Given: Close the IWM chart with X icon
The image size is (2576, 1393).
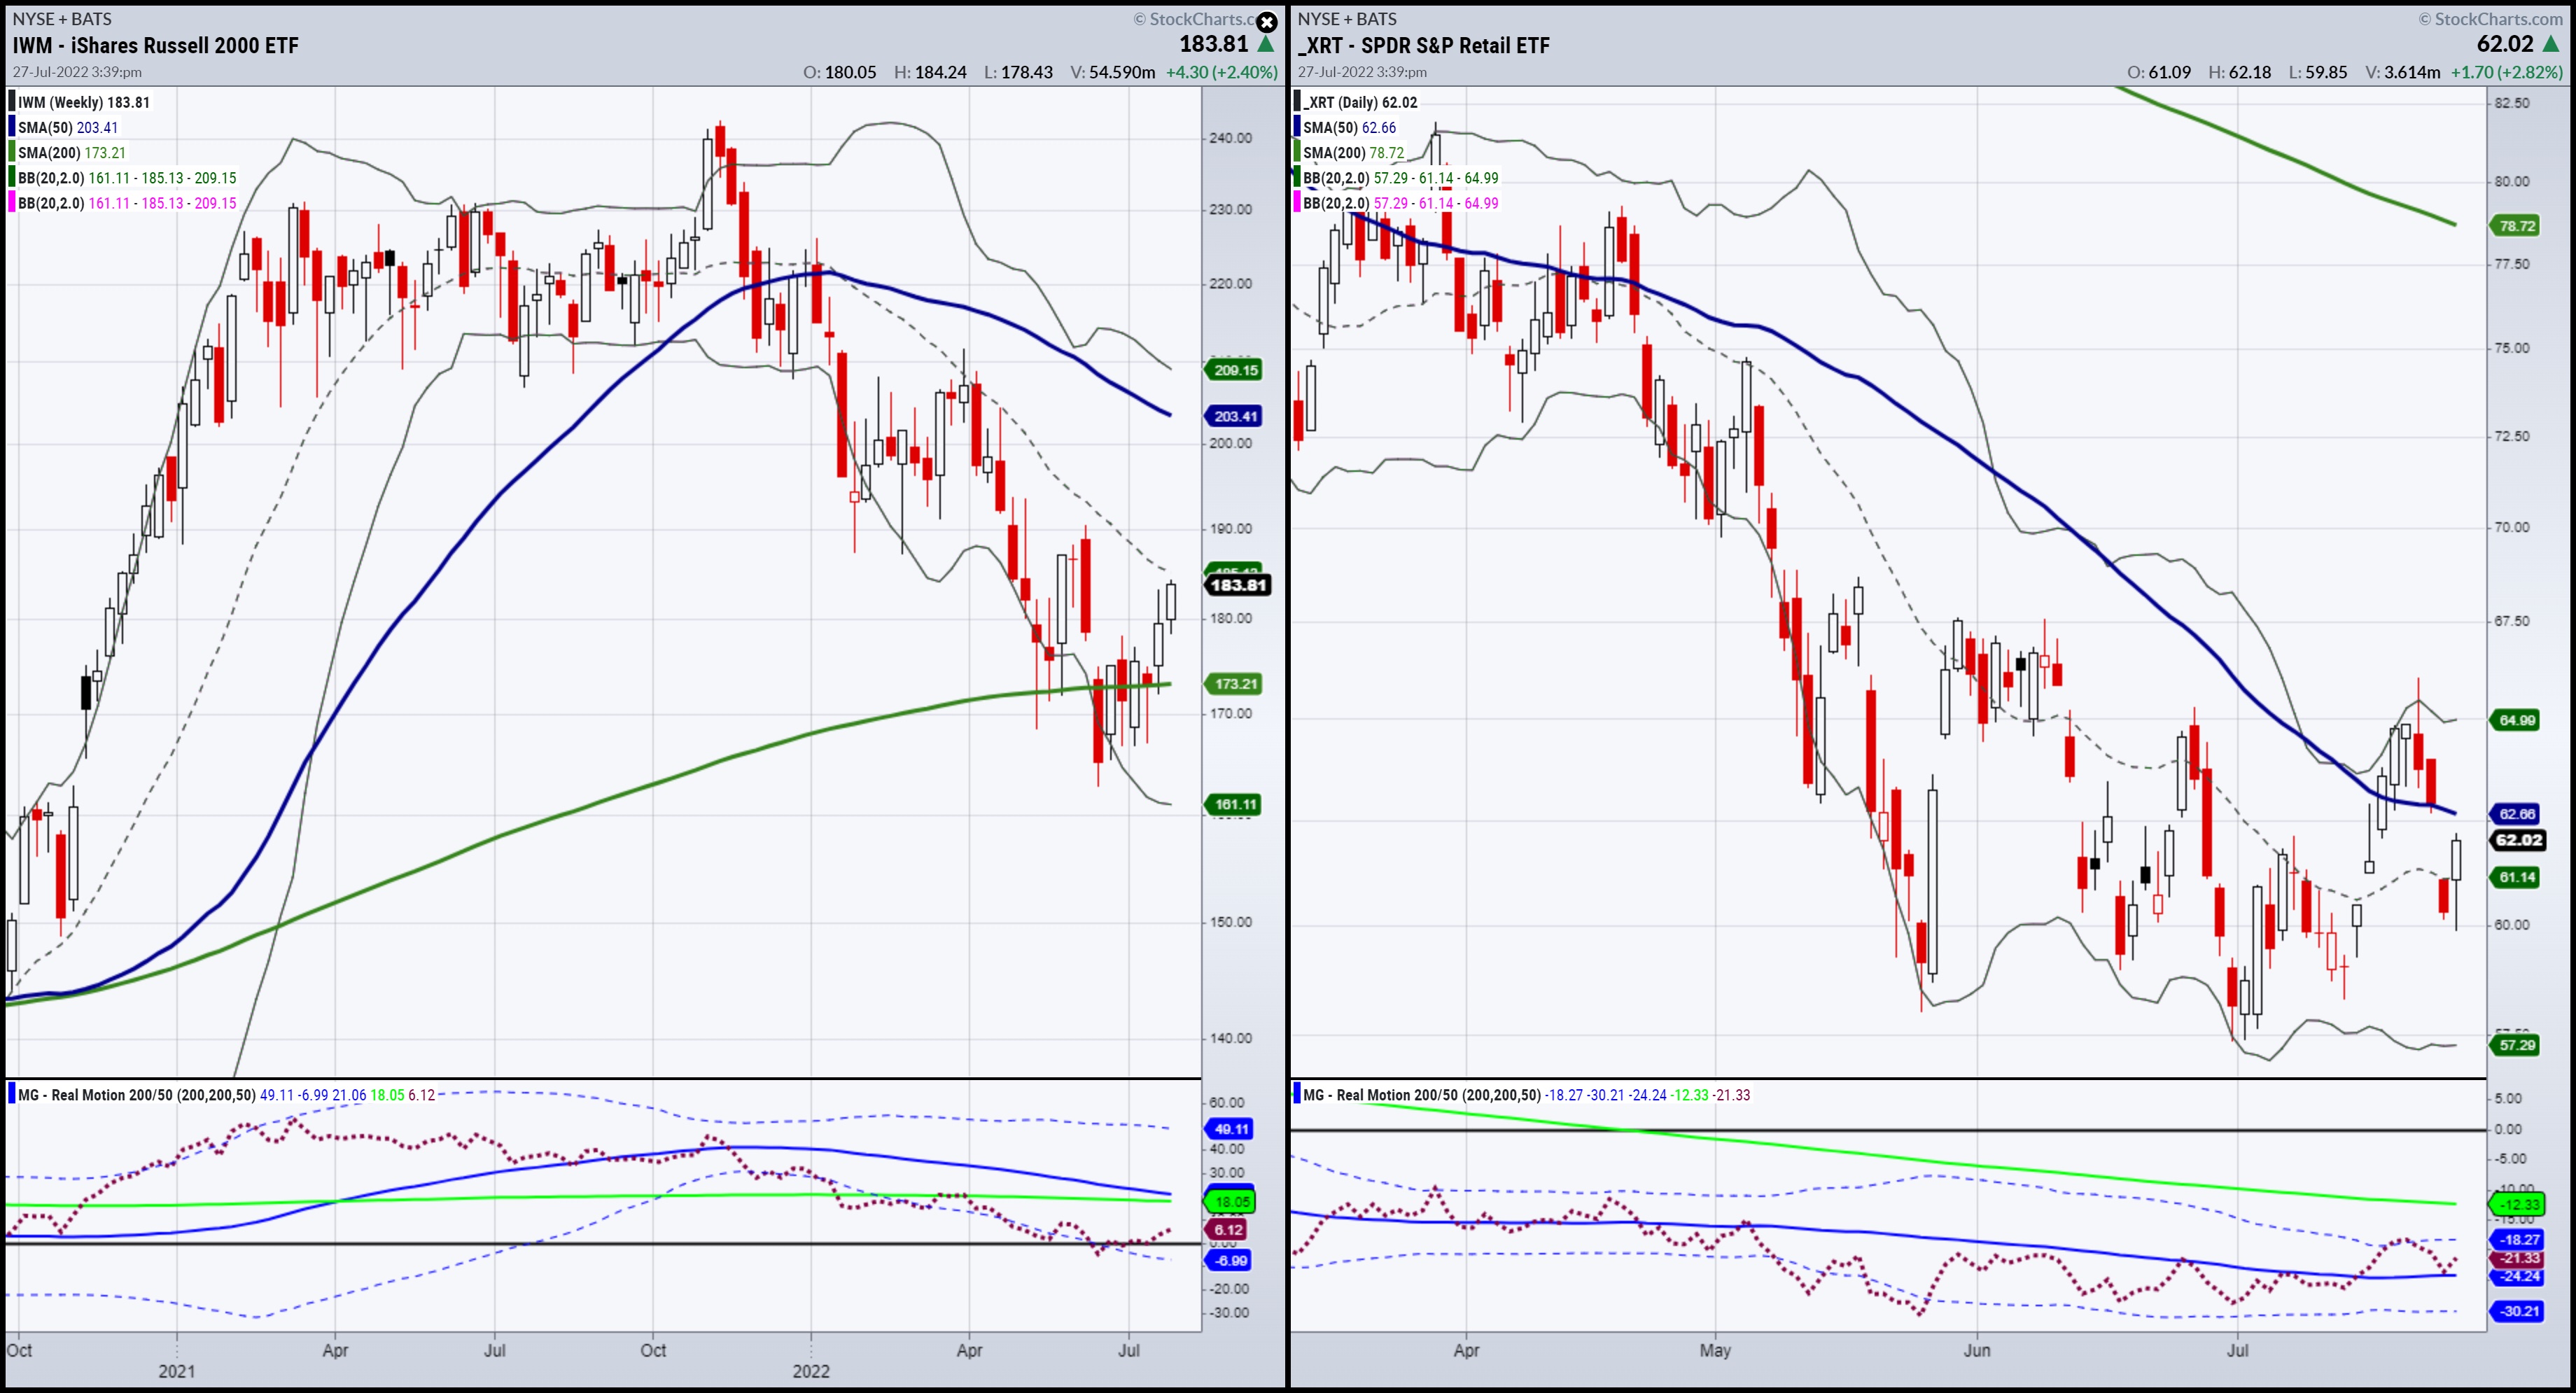Looking at the screenshot, I should [x=1266, y=22].
